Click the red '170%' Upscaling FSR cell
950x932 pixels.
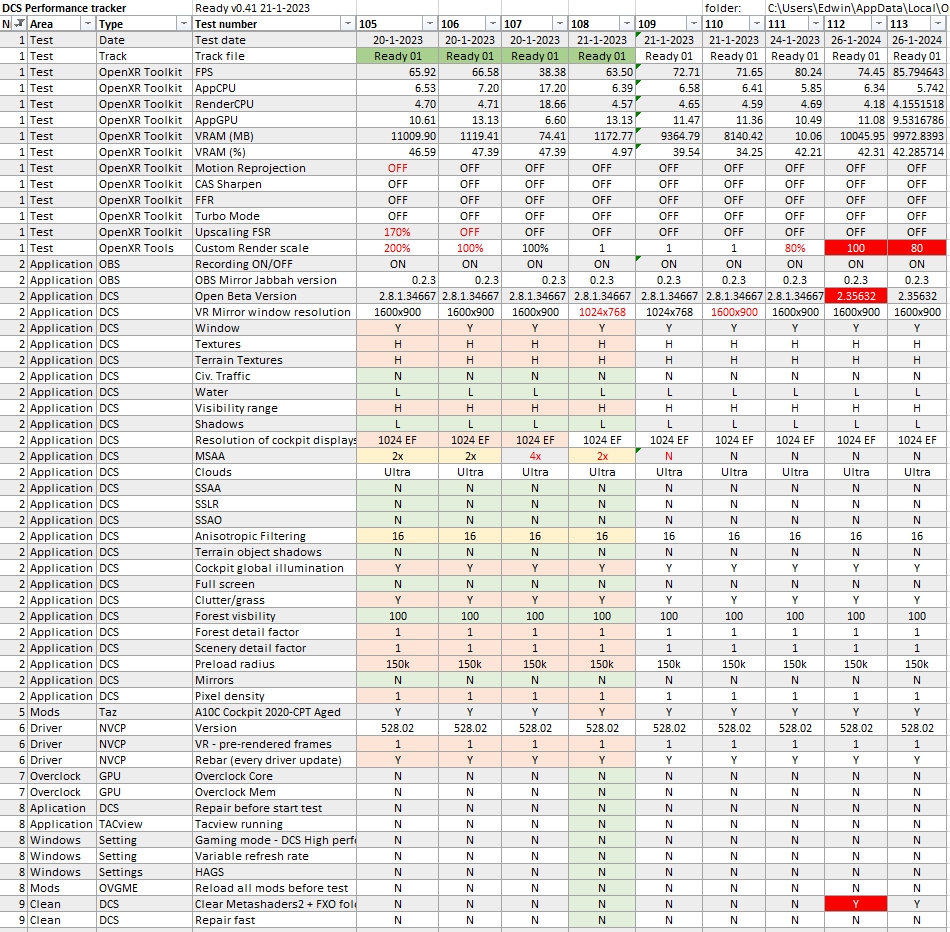click(397, 232)
